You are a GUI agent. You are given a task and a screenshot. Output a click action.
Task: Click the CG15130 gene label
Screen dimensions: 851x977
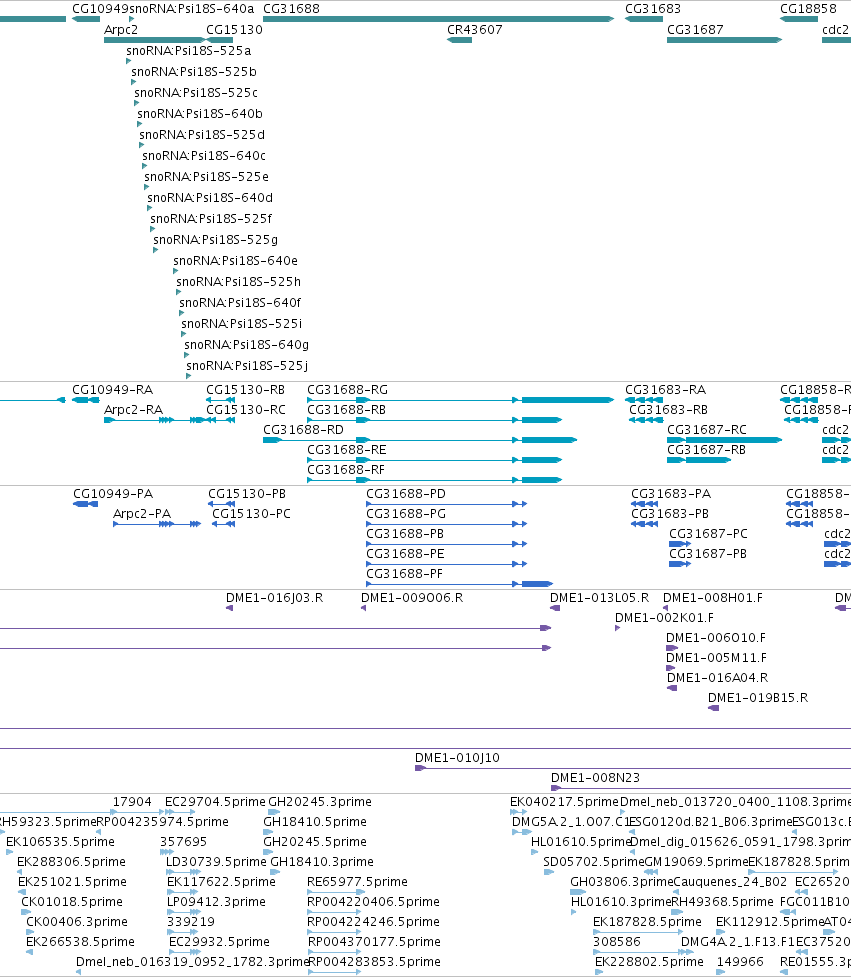234,30
